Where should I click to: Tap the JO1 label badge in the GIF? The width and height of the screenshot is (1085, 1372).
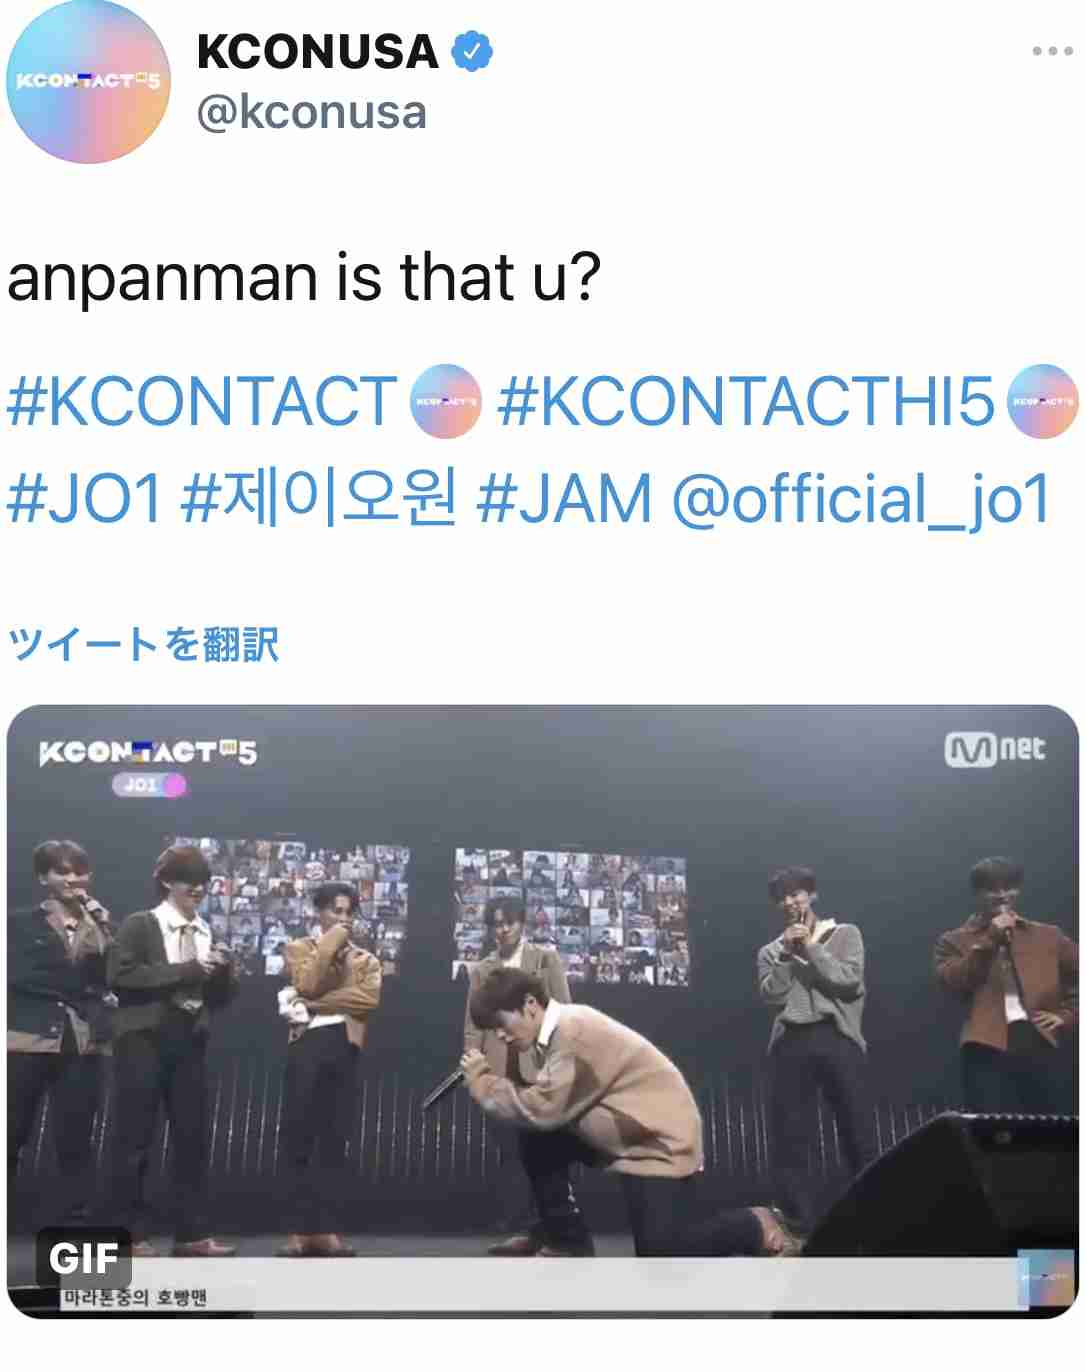coord(149,785)
